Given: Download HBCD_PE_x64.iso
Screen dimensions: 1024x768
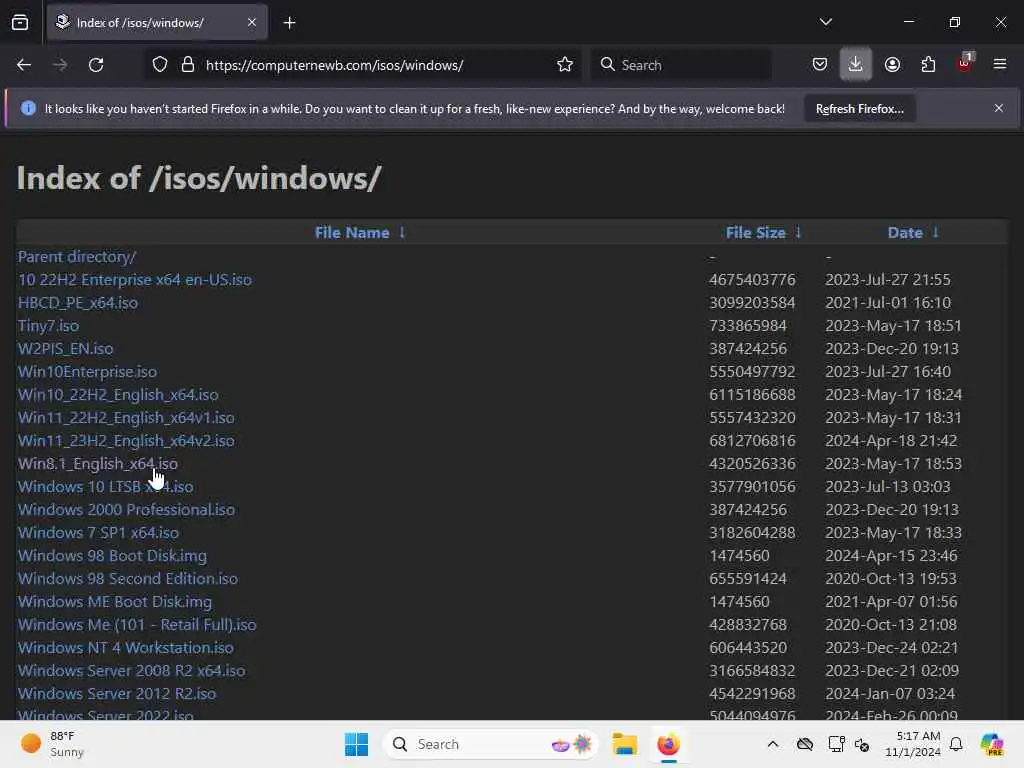Looking at the screenshot, I should click(x=78, y=302).
